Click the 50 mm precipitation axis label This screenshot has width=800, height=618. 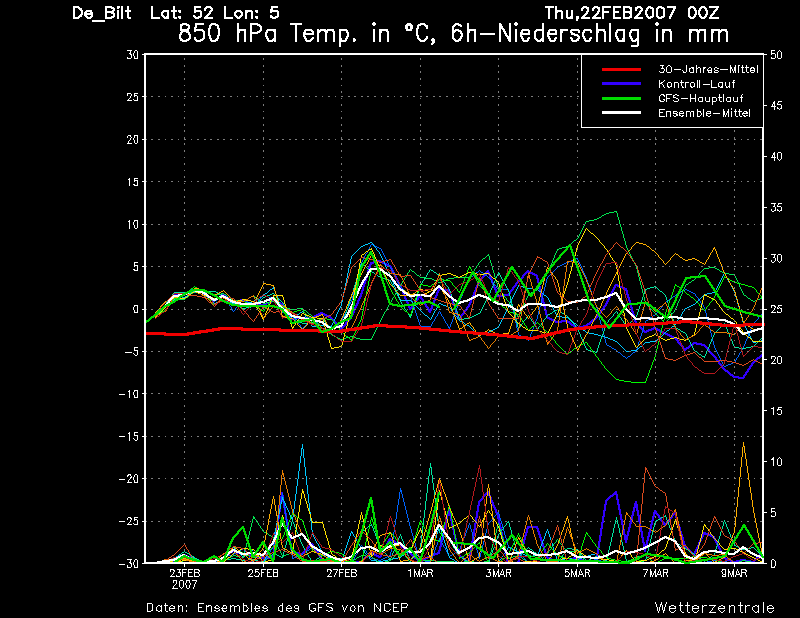click(776, 55)
